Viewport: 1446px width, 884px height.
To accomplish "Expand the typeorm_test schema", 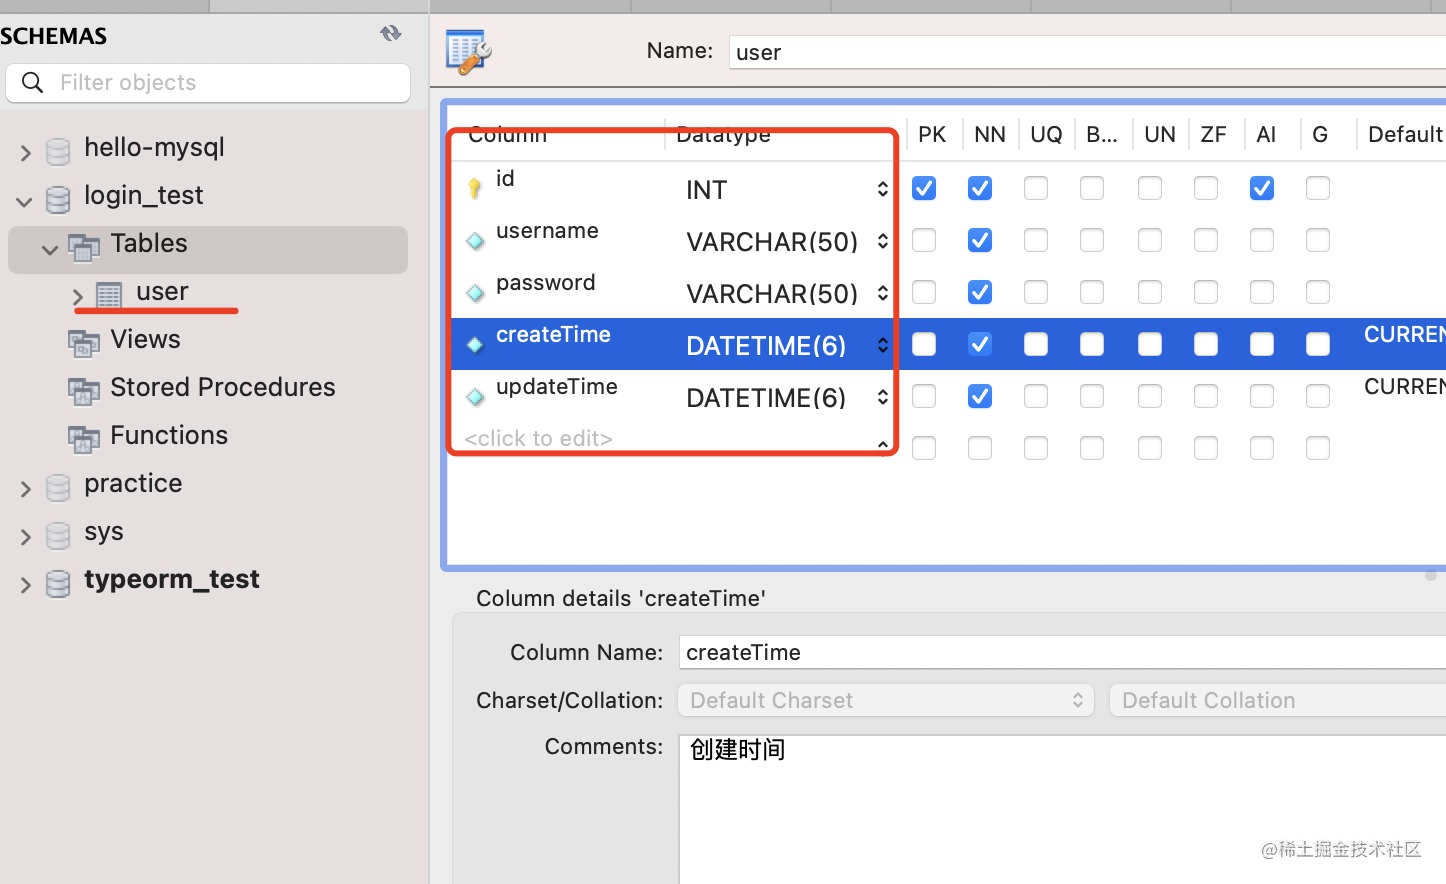I will pos(26,584).
